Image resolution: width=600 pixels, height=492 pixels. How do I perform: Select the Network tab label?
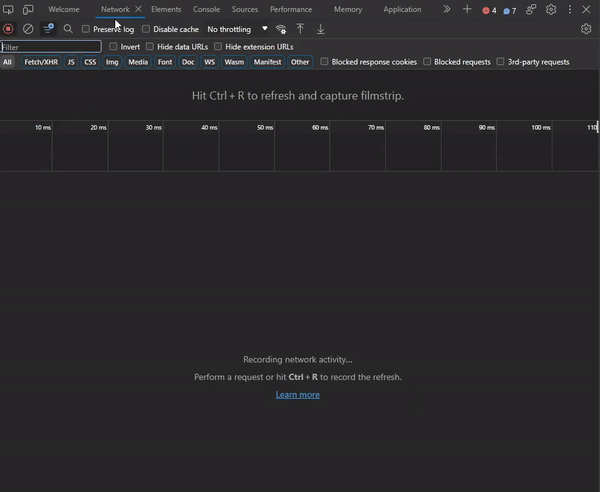click(115, 9)
